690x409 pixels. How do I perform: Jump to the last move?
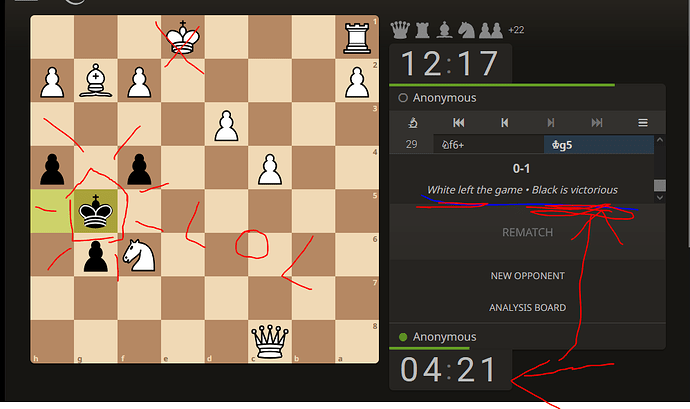tap(597, 122)
